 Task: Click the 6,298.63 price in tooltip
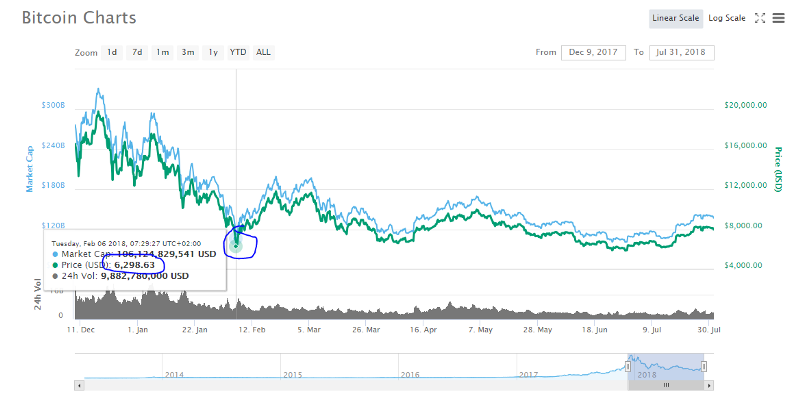pyautogui.click(x=134, y=265)
